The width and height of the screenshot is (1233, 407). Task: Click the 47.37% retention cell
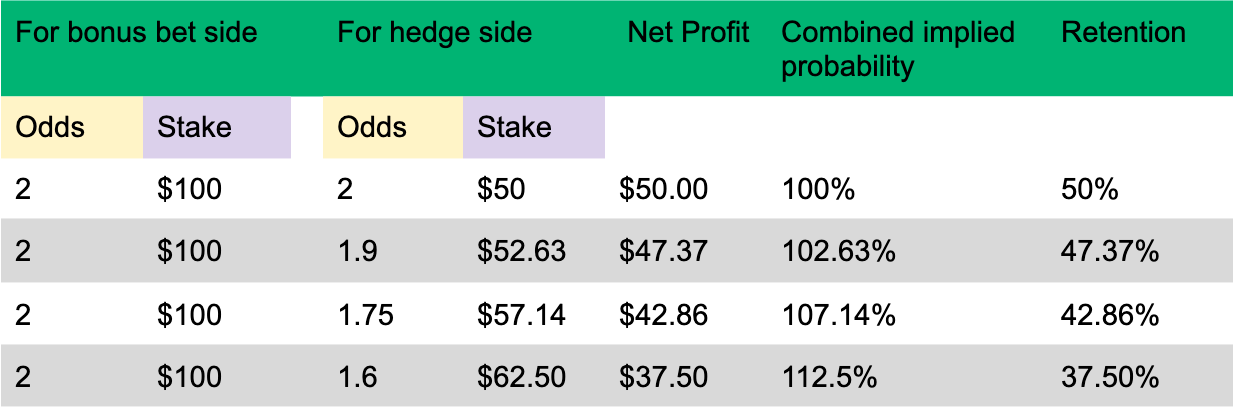tap(1109, 253)
